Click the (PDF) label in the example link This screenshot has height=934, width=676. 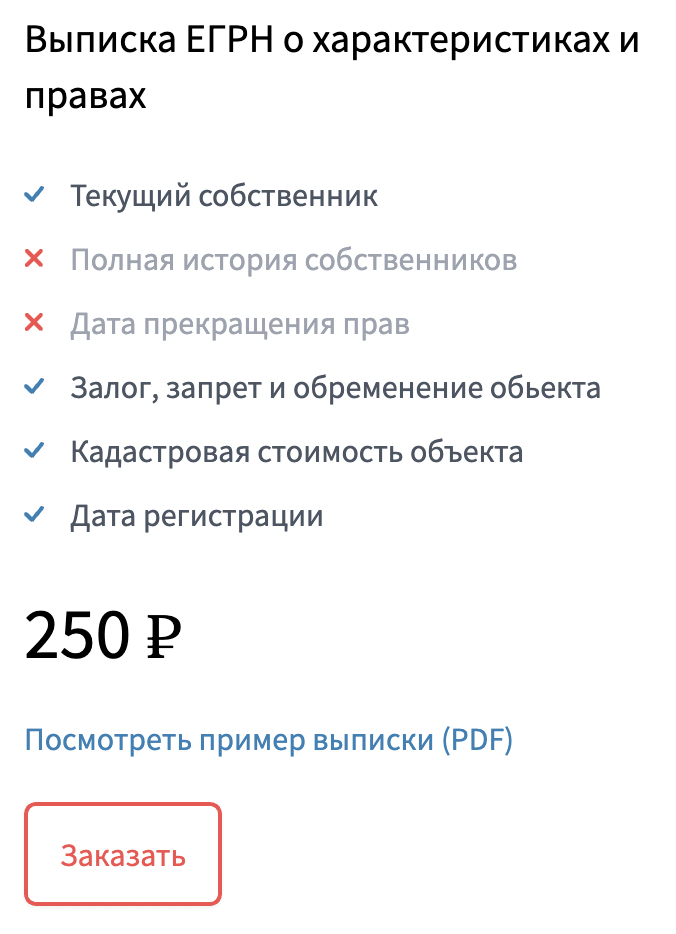(x=476, y=741)
